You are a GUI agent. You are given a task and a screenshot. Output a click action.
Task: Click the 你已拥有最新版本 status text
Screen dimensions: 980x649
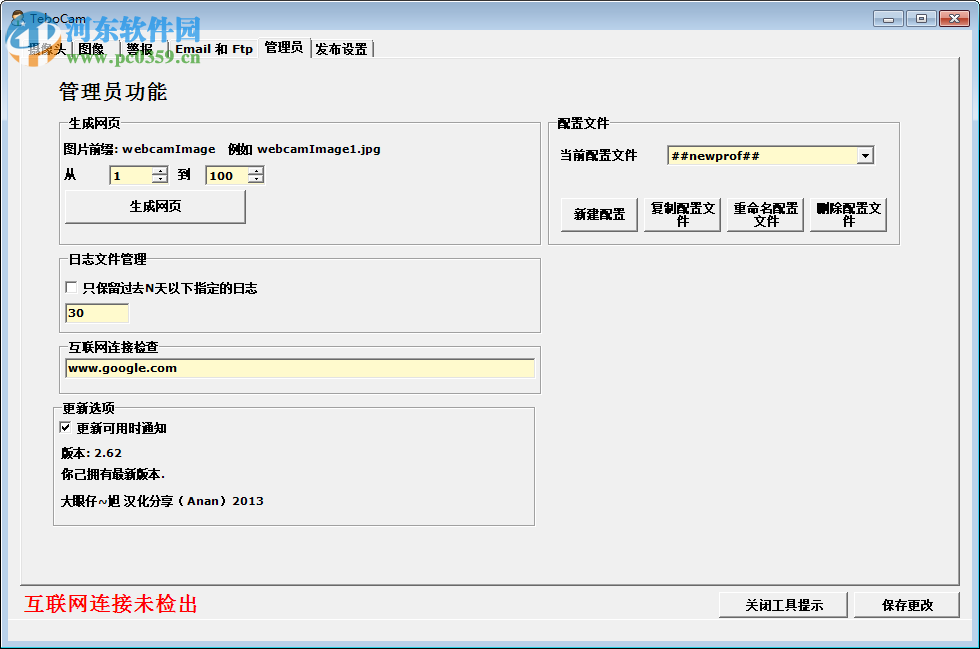pyautogui.click(x=113, y=474)
